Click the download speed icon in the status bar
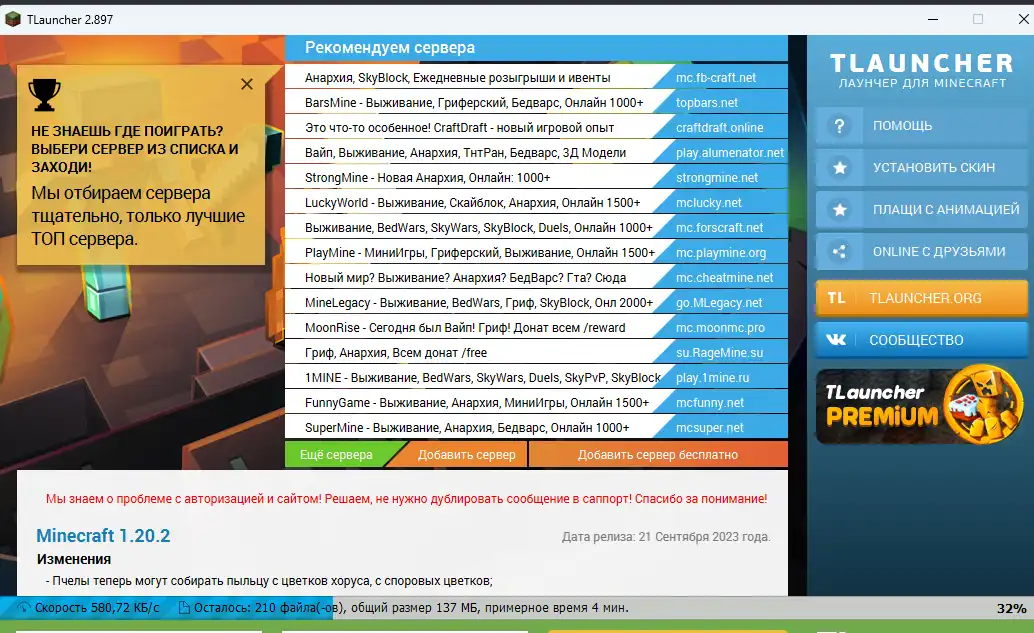Screen dimensions: 1034x633 pyautogui.click(x=24, y=607)
